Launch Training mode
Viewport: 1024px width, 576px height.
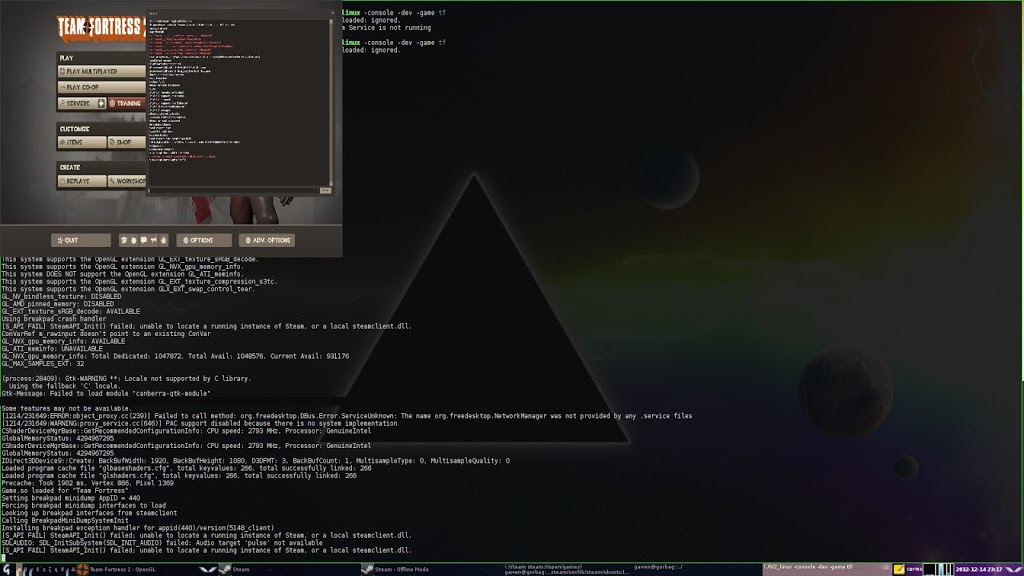[127, 103]
